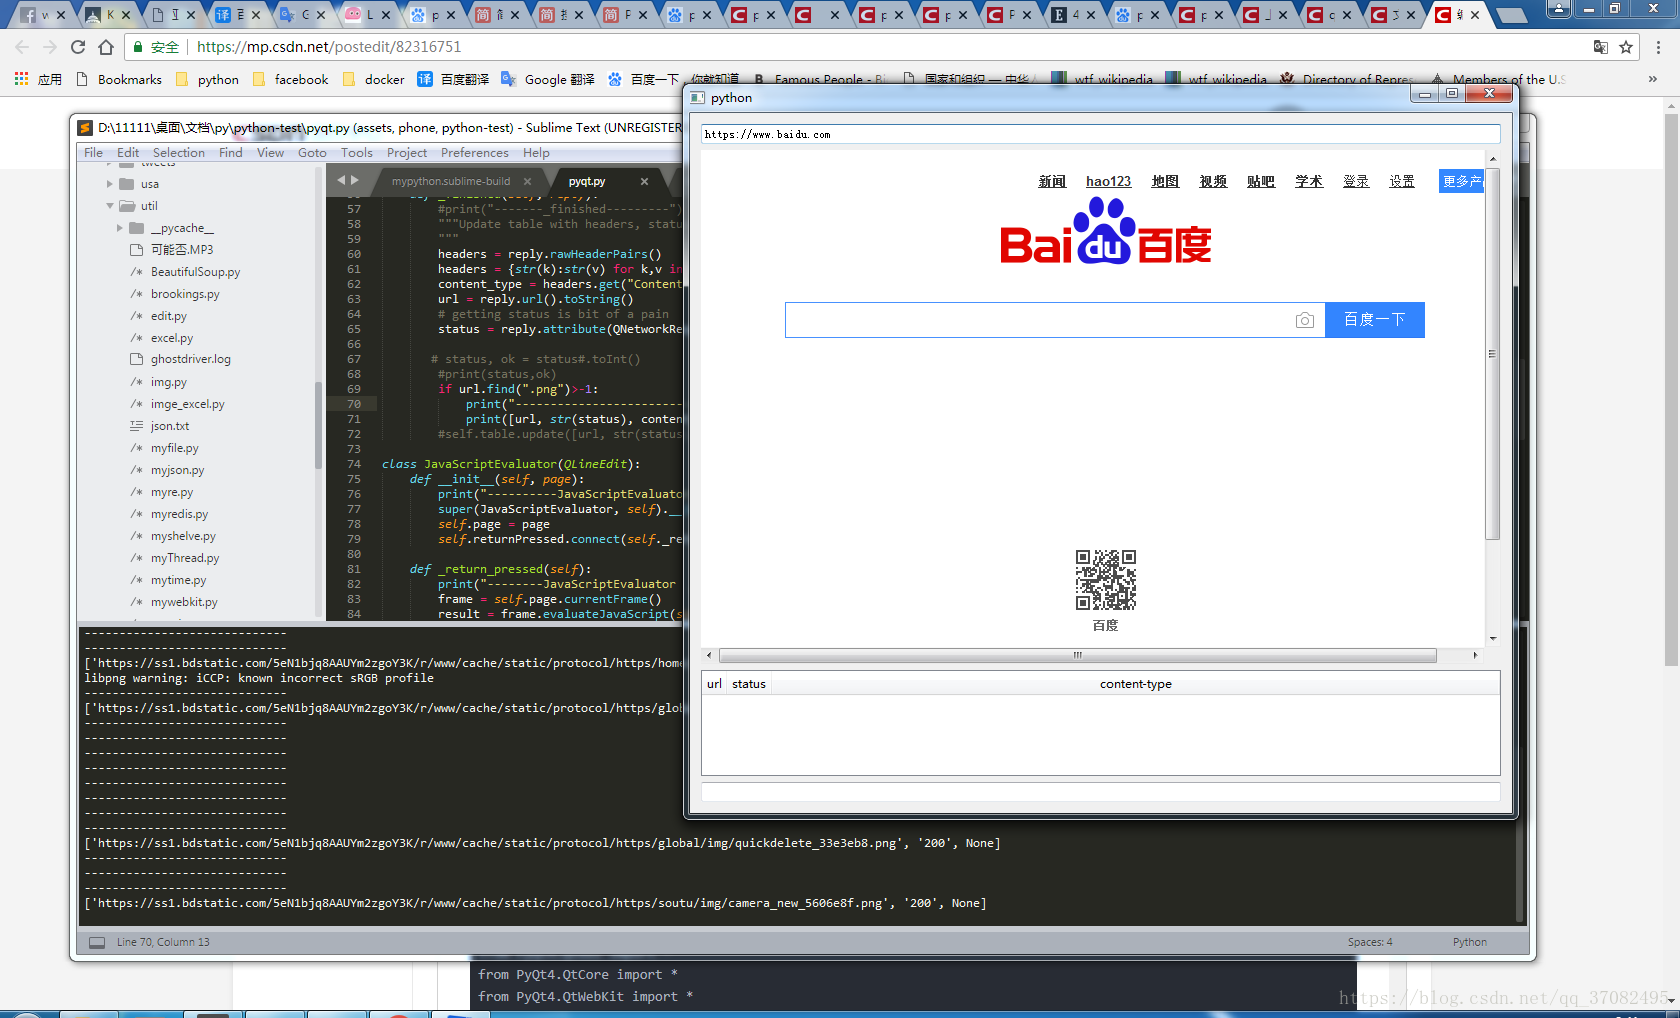Viewport: 1680px width, 1018px height.
Task: Click the Chrome address bar URL
Action: (329, 47)
